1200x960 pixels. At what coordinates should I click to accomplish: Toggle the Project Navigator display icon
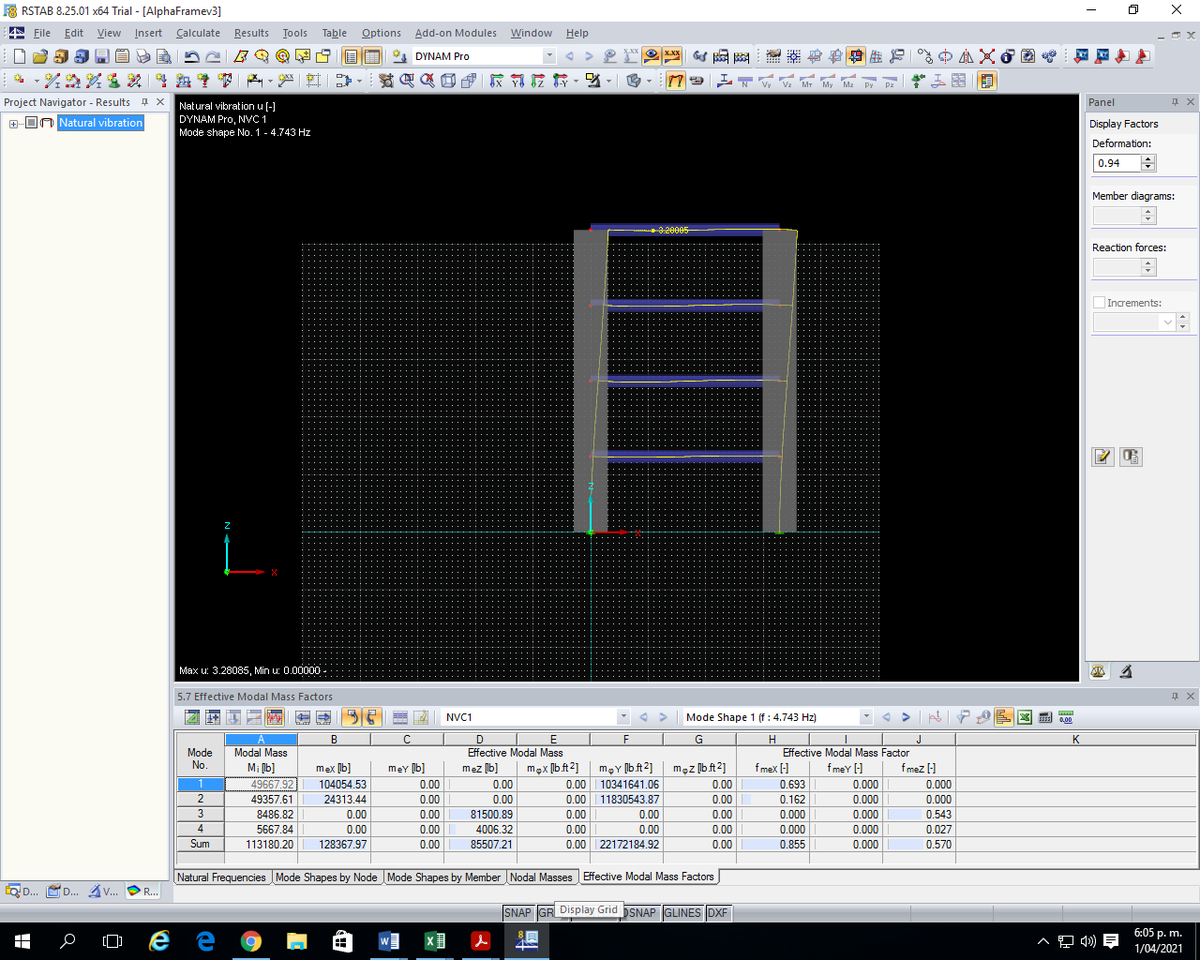(x=351, y=56)
